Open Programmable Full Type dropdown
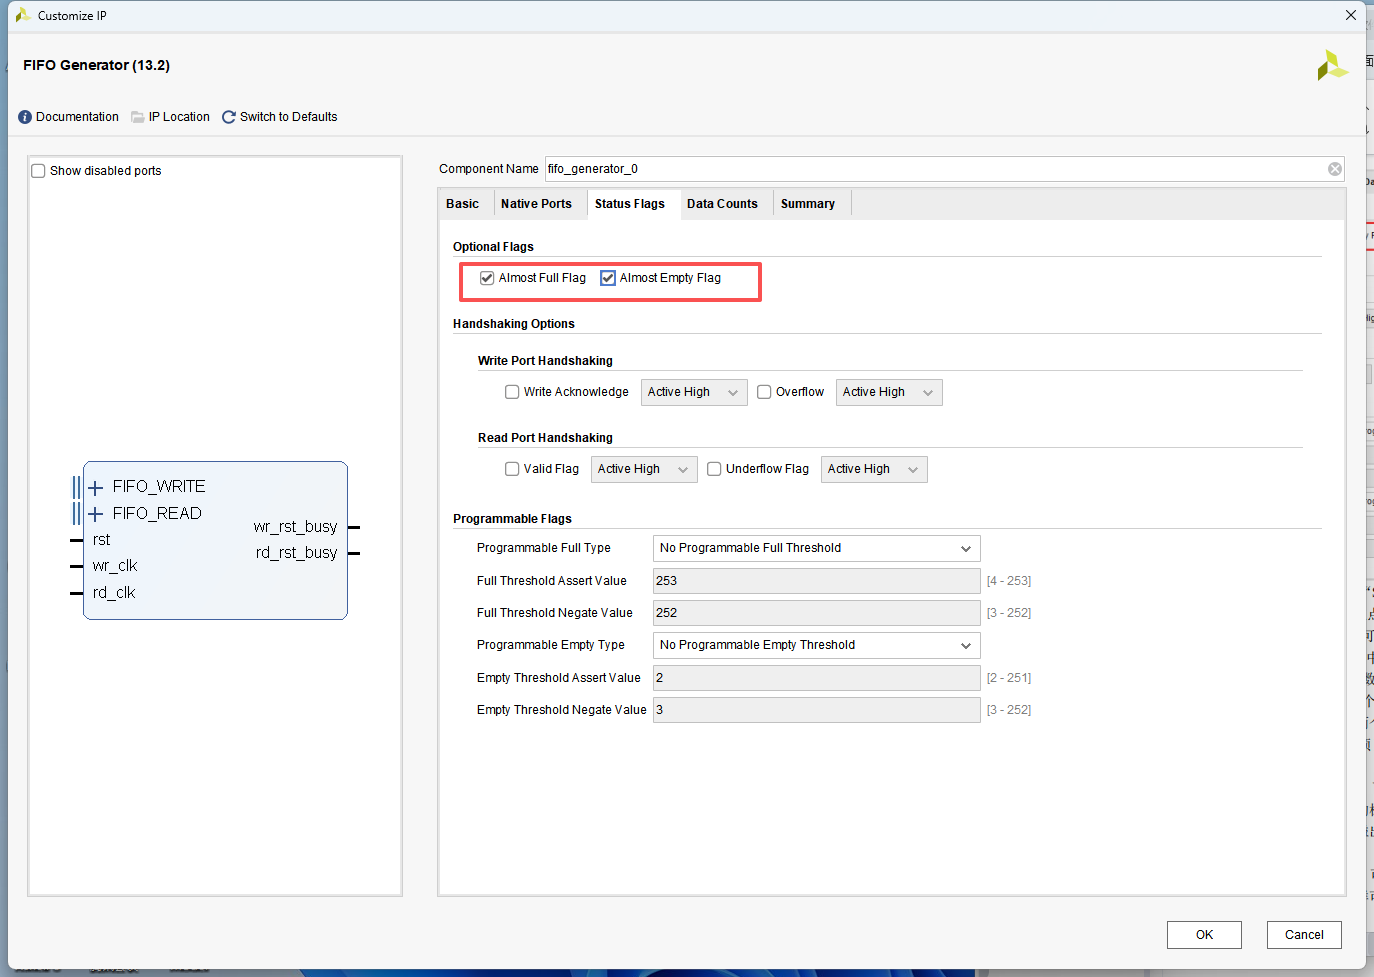This screenshot has height=977, width=1374. 816,548
